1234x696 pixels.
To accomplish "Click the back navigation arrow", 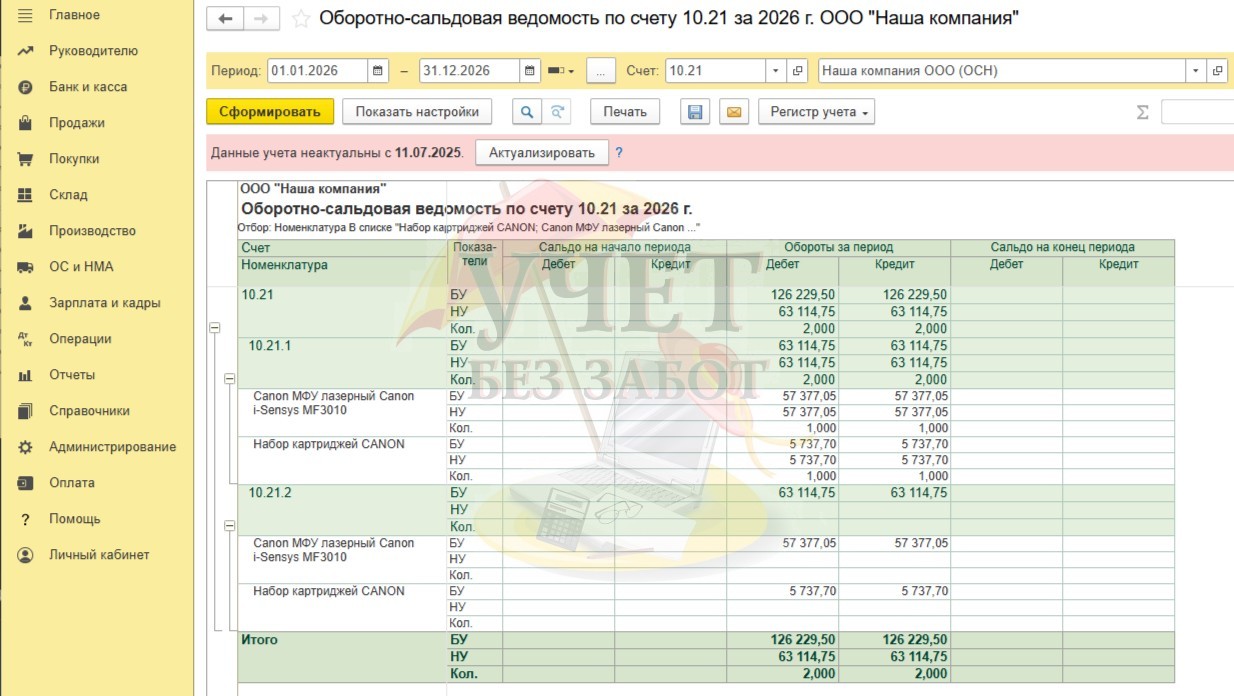I will (x=225, y=19).
